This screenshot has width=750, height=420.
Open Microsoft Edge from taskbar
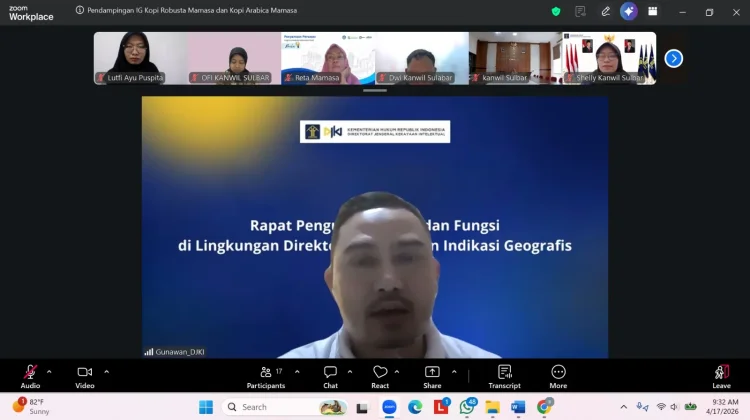click(415, 407)
